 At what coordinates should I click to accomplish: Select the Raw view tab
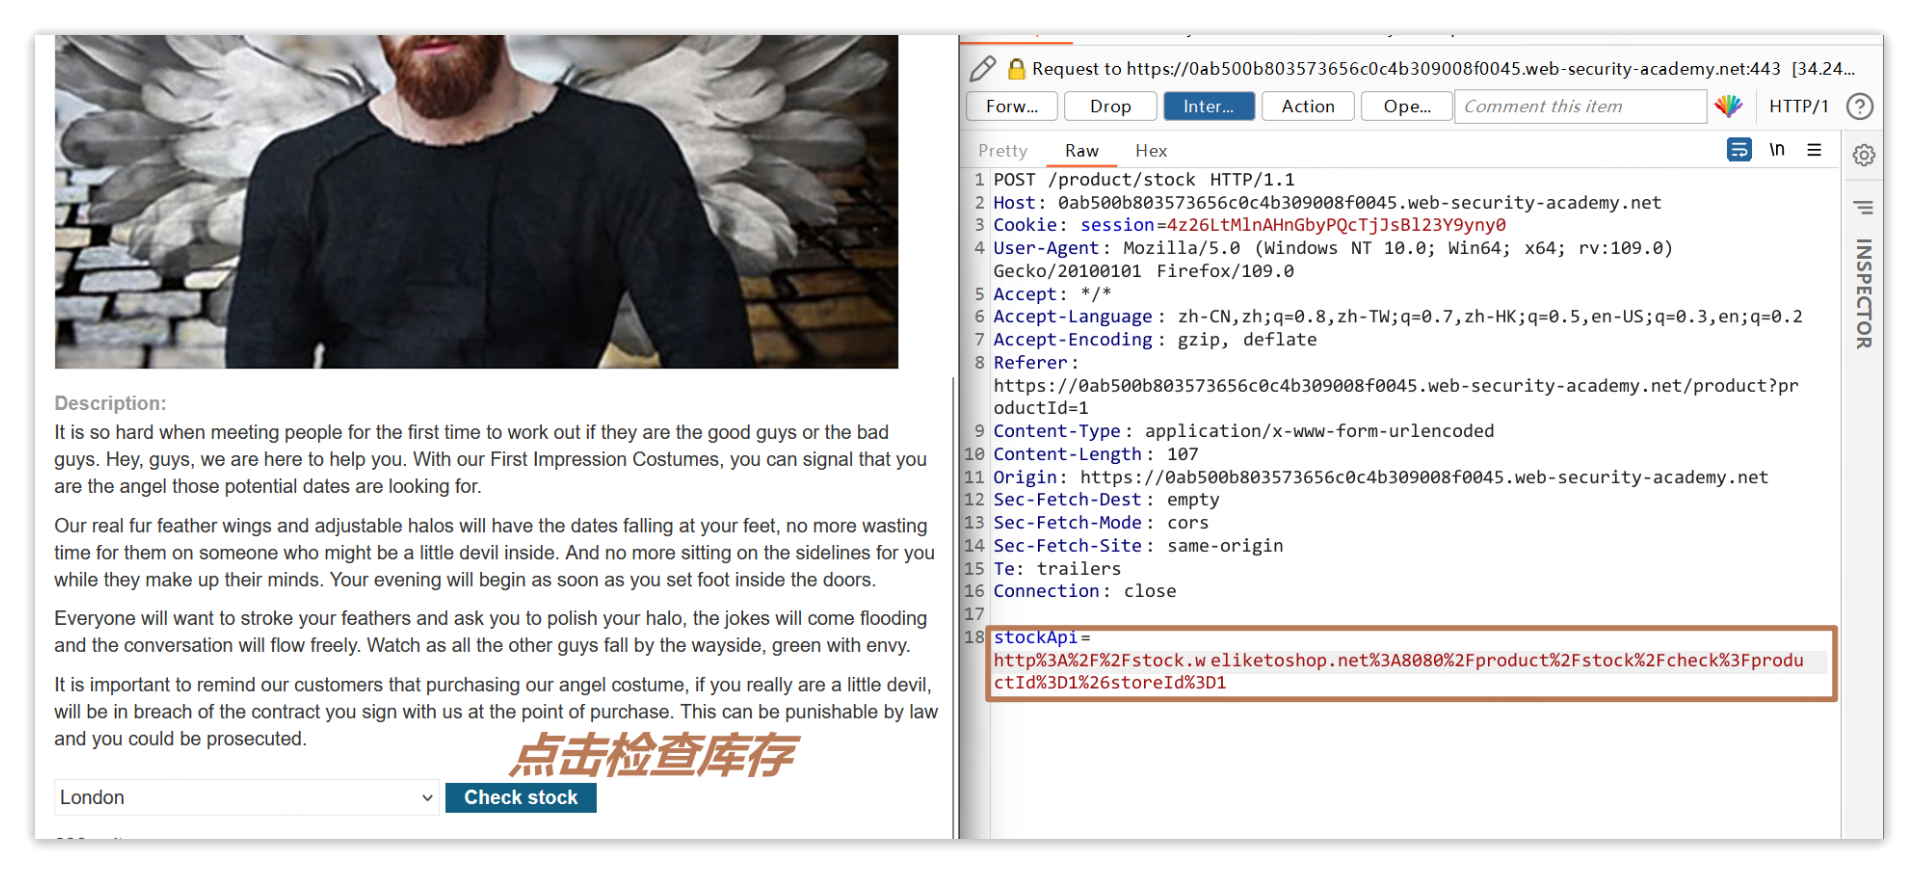[x=1081, y=151]
